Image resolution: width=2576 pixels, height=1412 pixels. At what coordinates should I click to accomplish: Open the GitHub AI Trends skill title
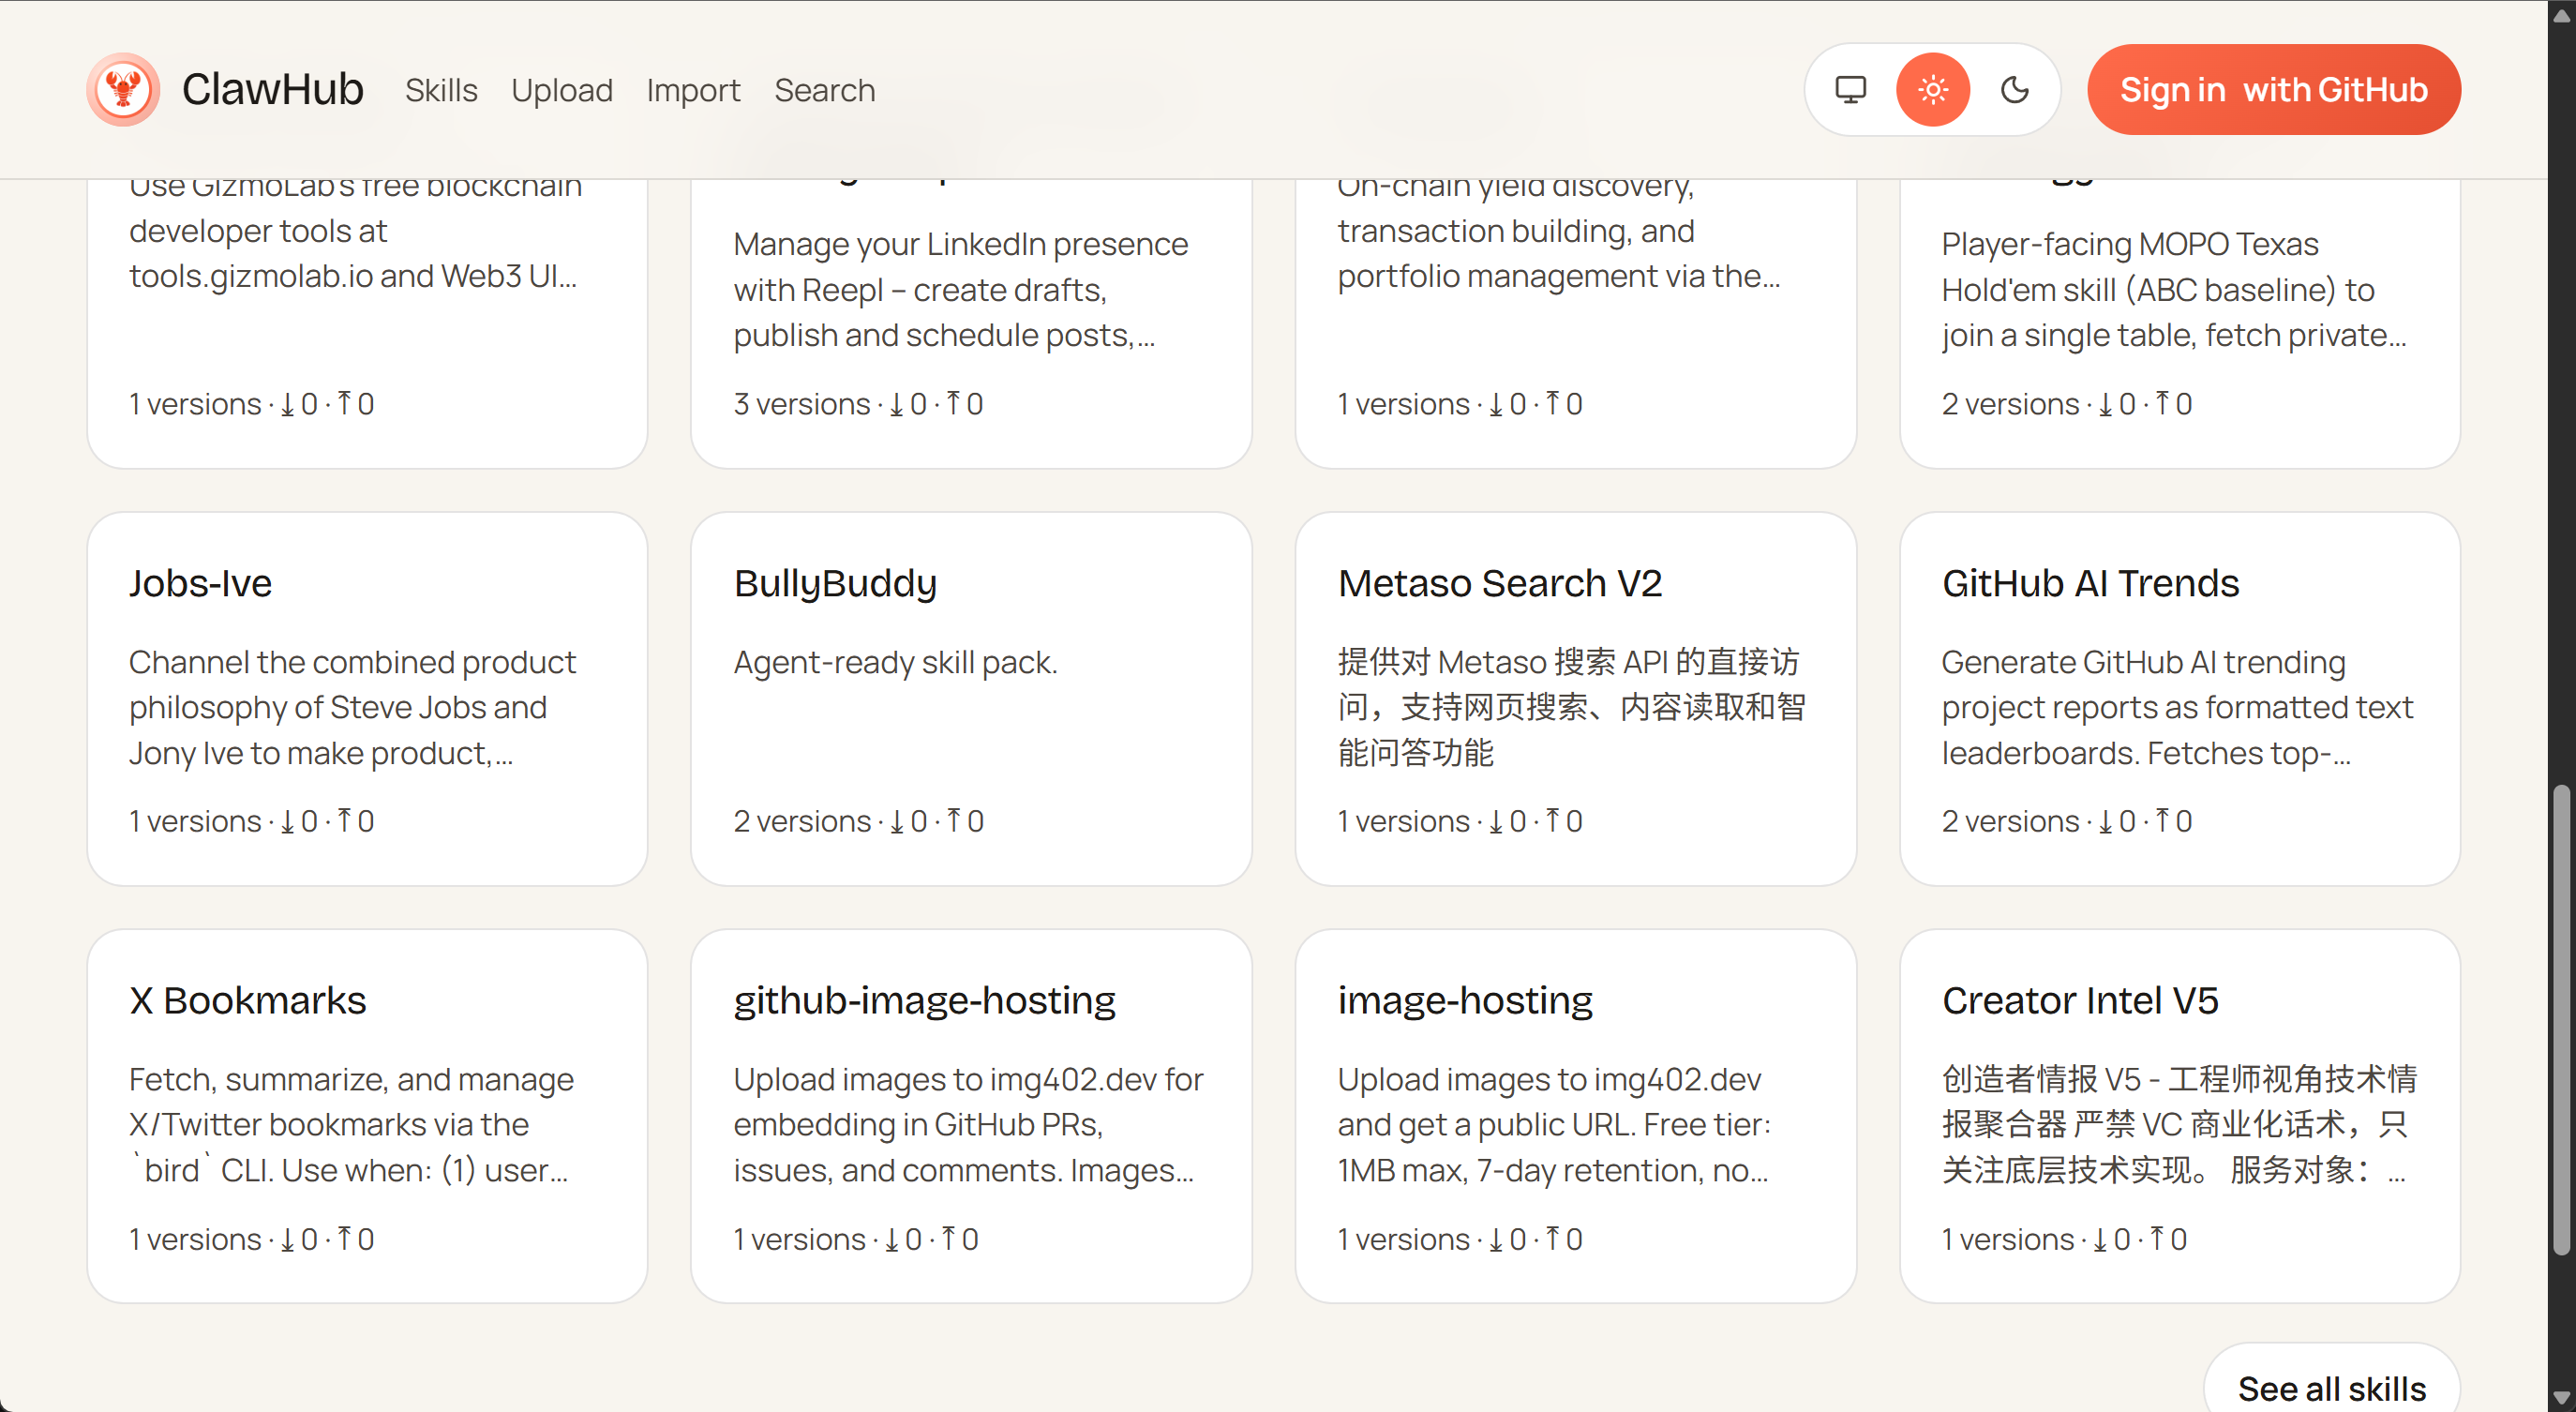2090,584
